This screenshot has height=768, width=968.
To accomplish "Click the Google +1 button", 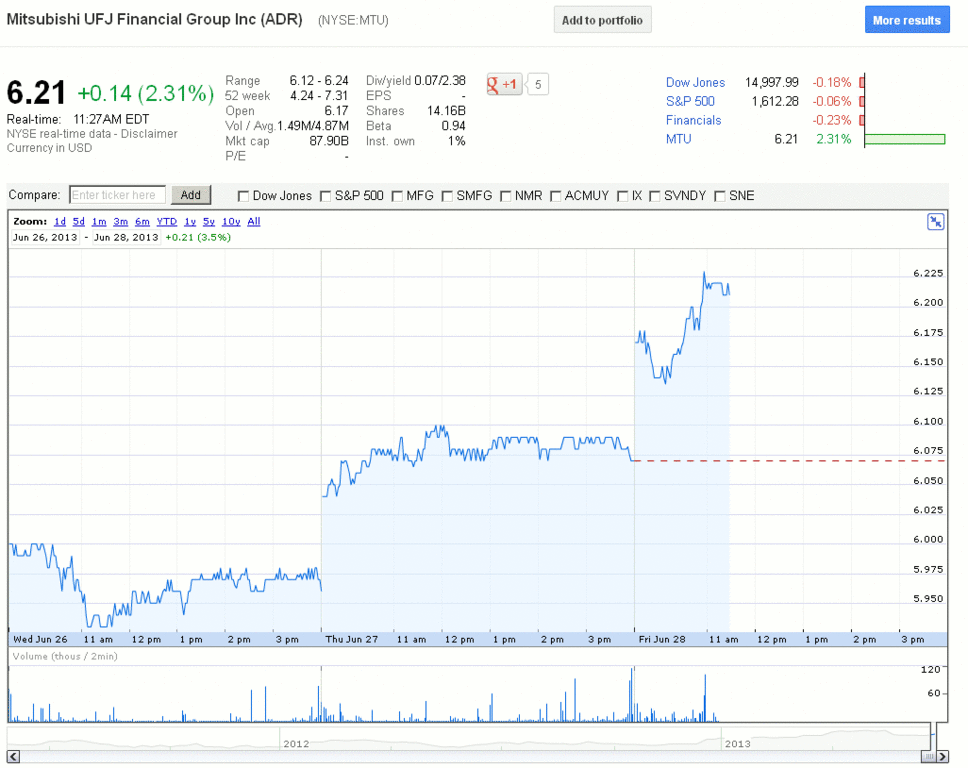I will 504,84.
